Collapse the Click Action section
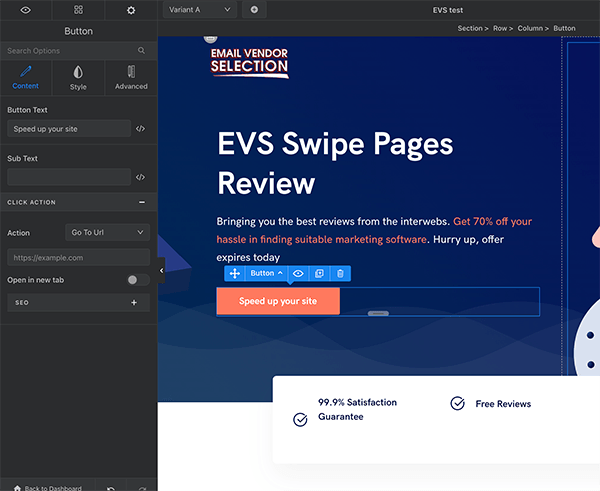The image size is (600, 491). click(142, 202)
